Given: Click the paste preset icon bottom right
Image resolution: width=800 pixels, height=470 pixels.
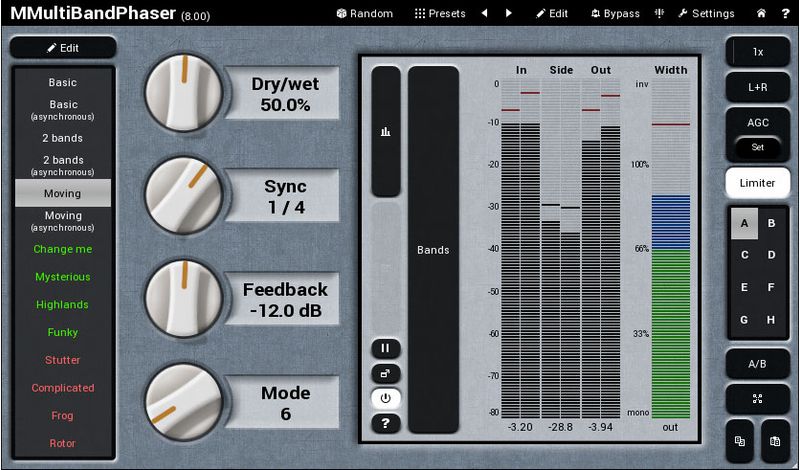Looking at the screenshot, I should (x=775, y=441).
